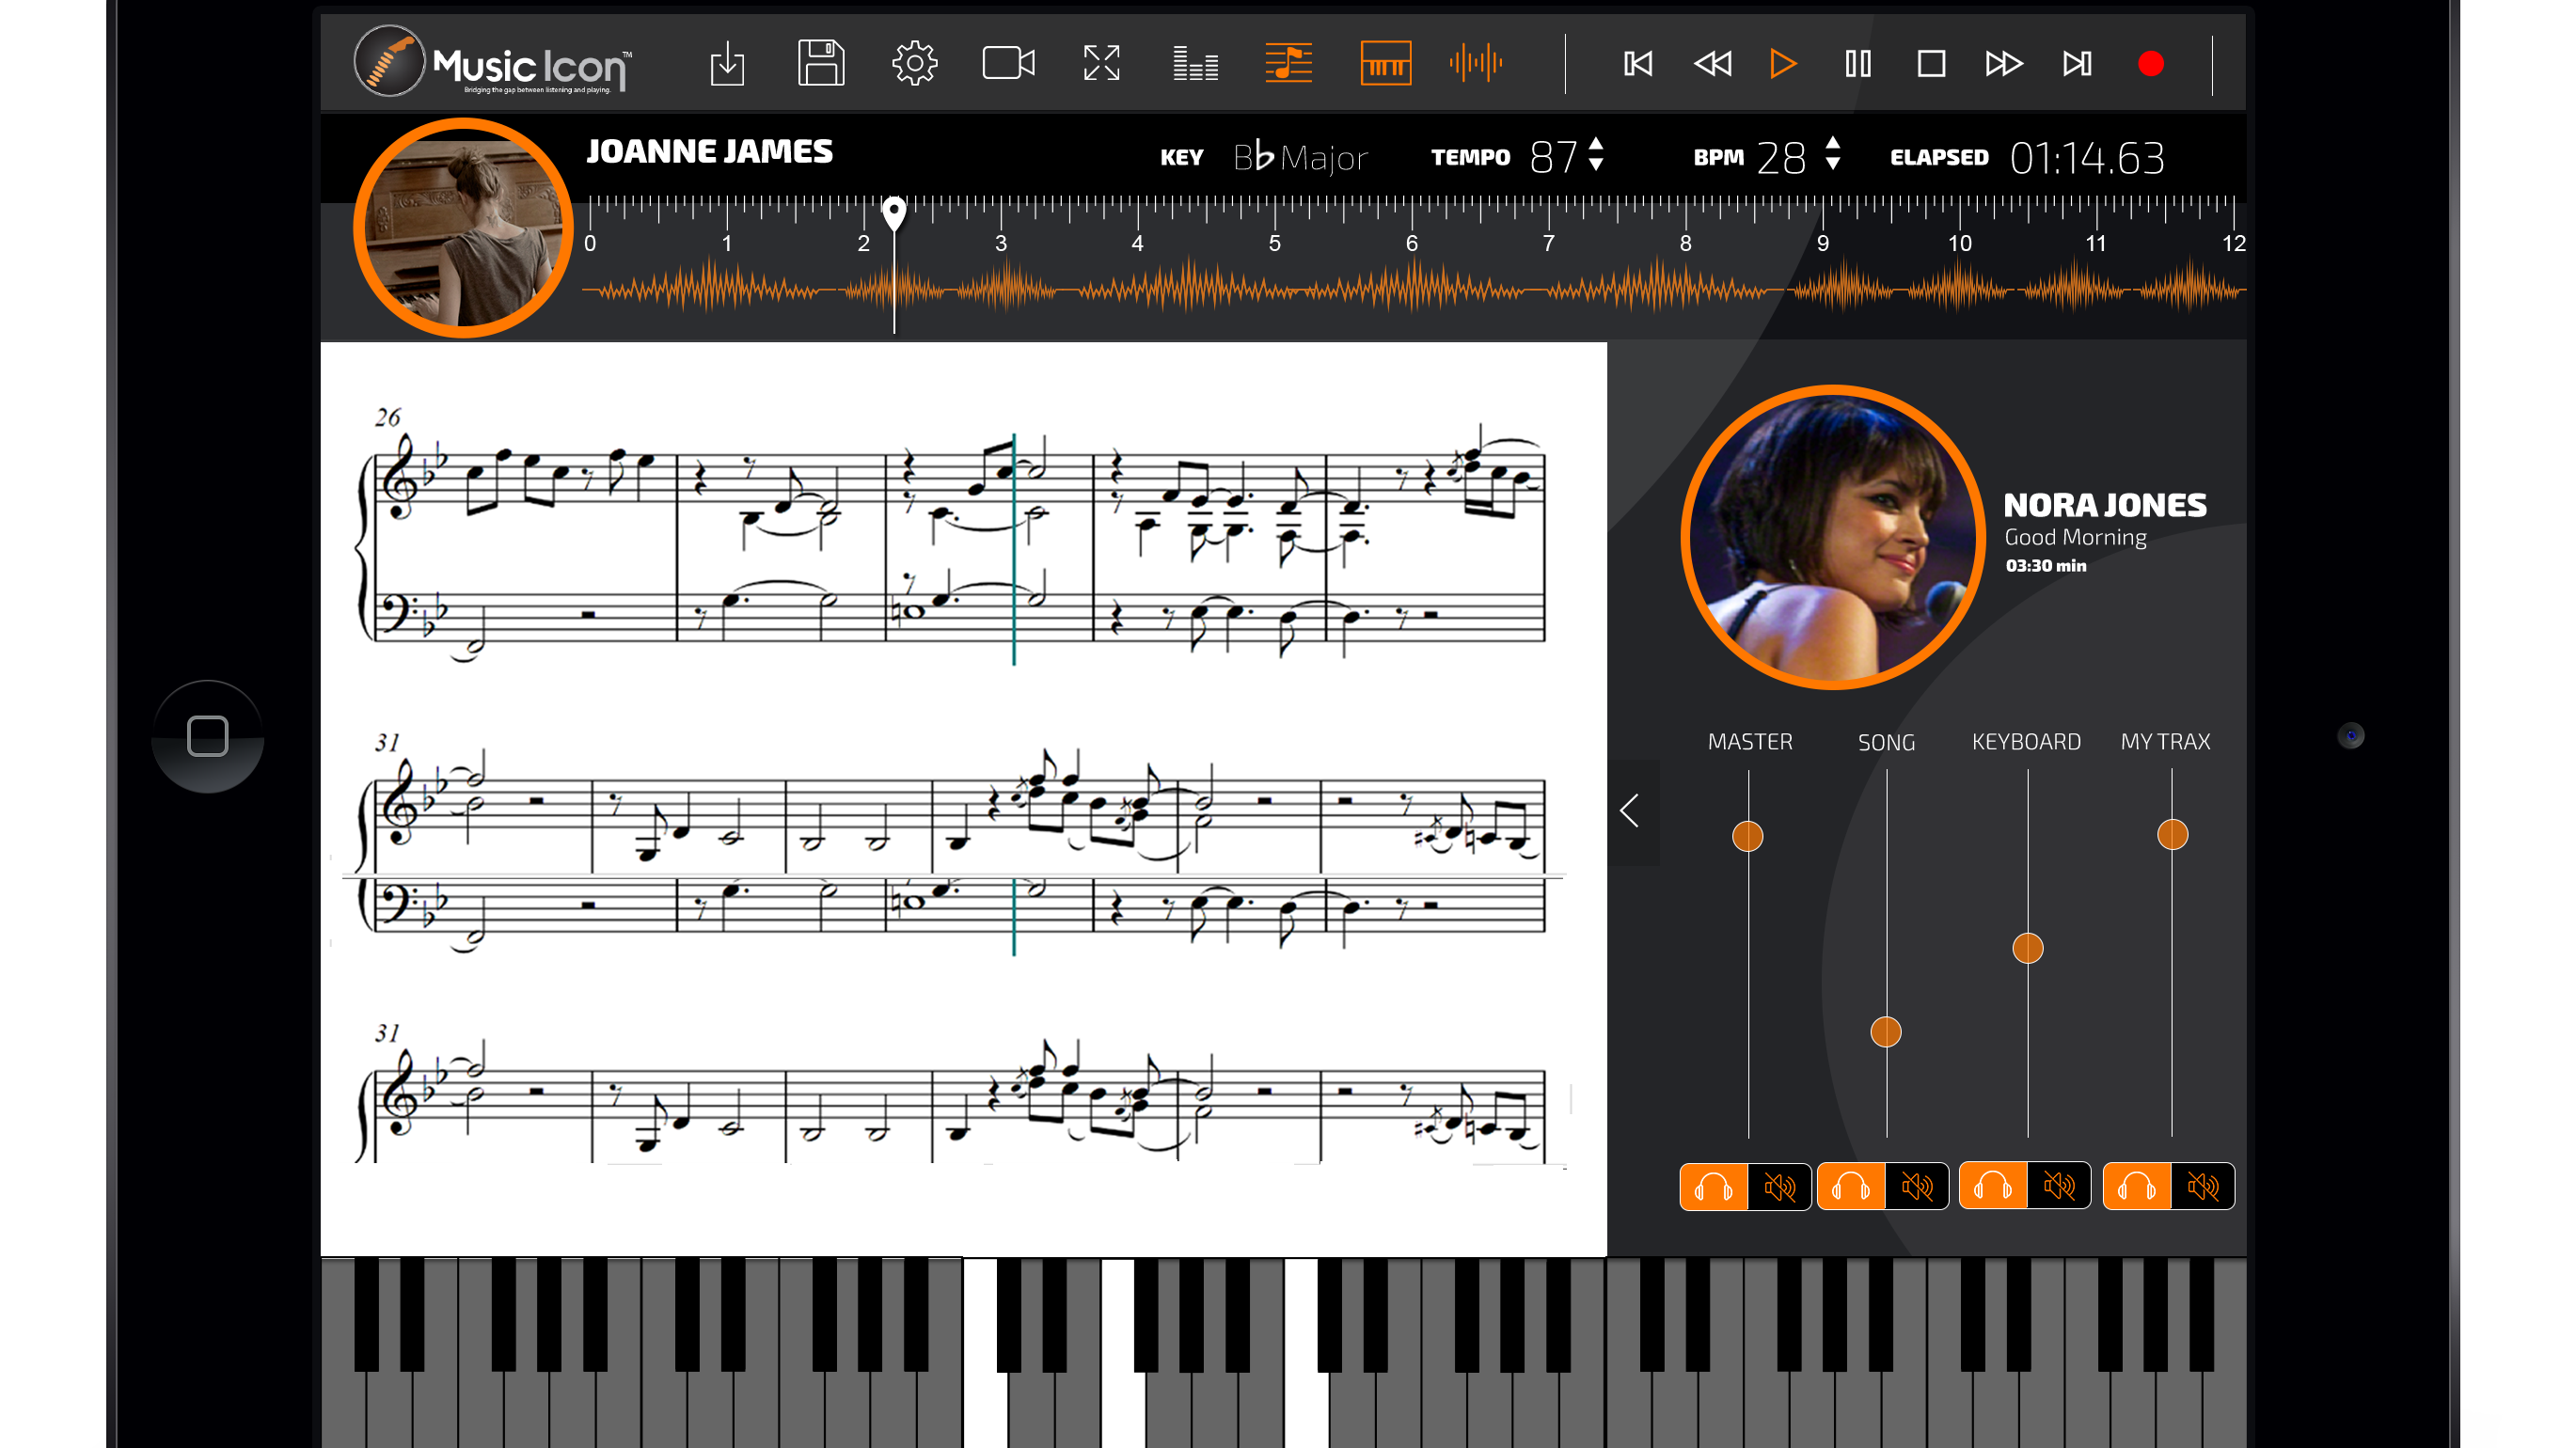Toggle MY TRAX mute speaker button

coord(2202,1187)
